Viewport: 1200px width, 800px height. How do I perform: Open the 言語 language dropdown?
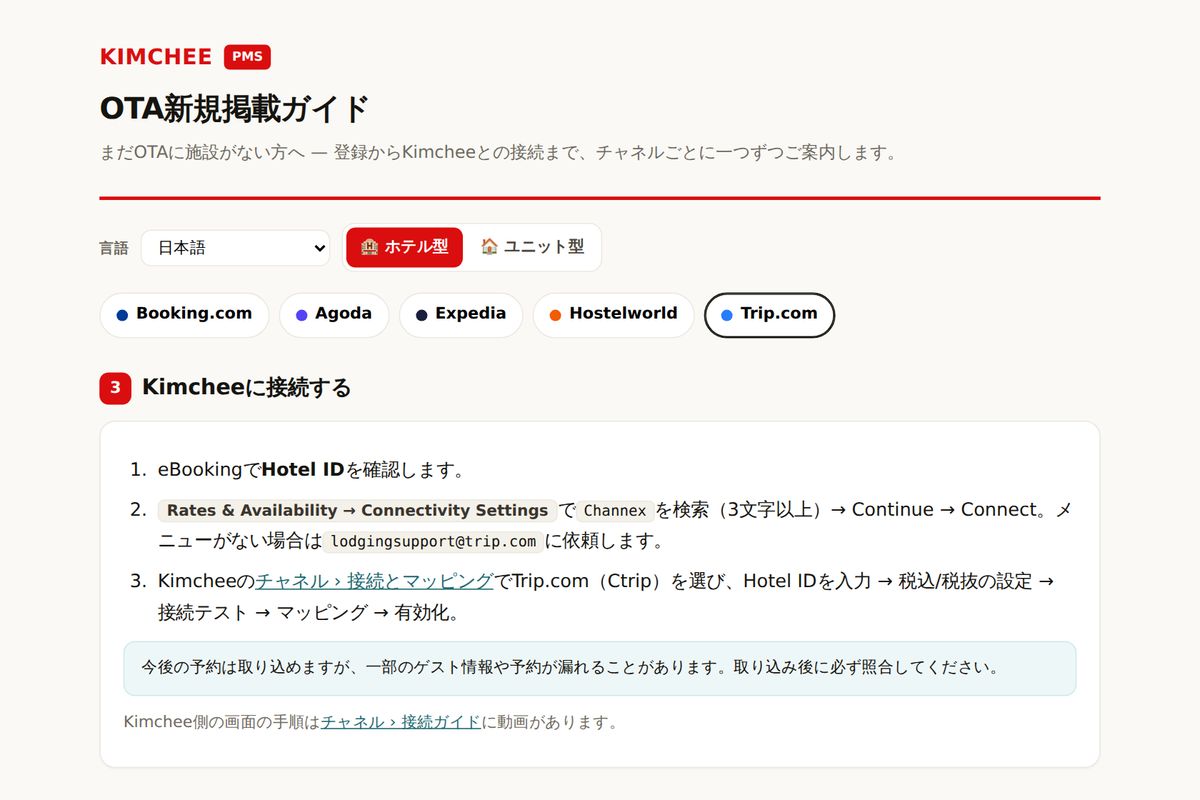point(235,248)
